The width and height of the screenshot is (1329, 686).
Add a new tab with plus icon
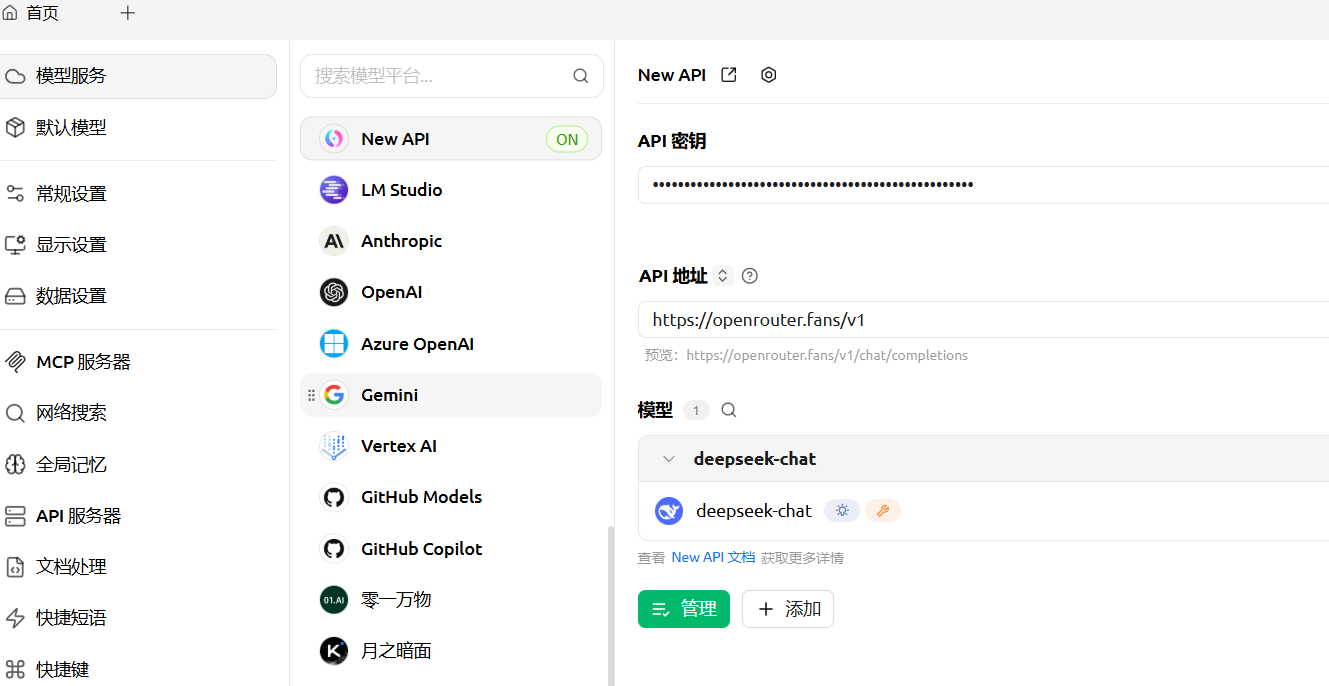coord(127,13)
